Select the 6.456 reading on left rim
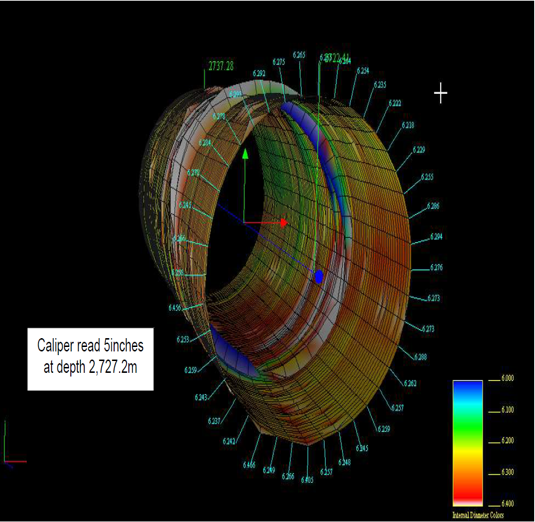Image resolution: width=535 pixels, height=522 pixels. pos(175,308)
